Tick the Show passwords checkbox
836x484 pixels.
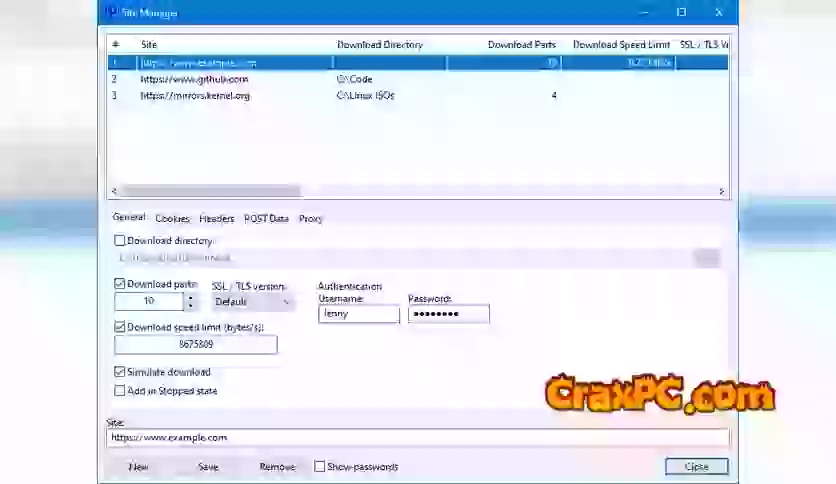319,466
